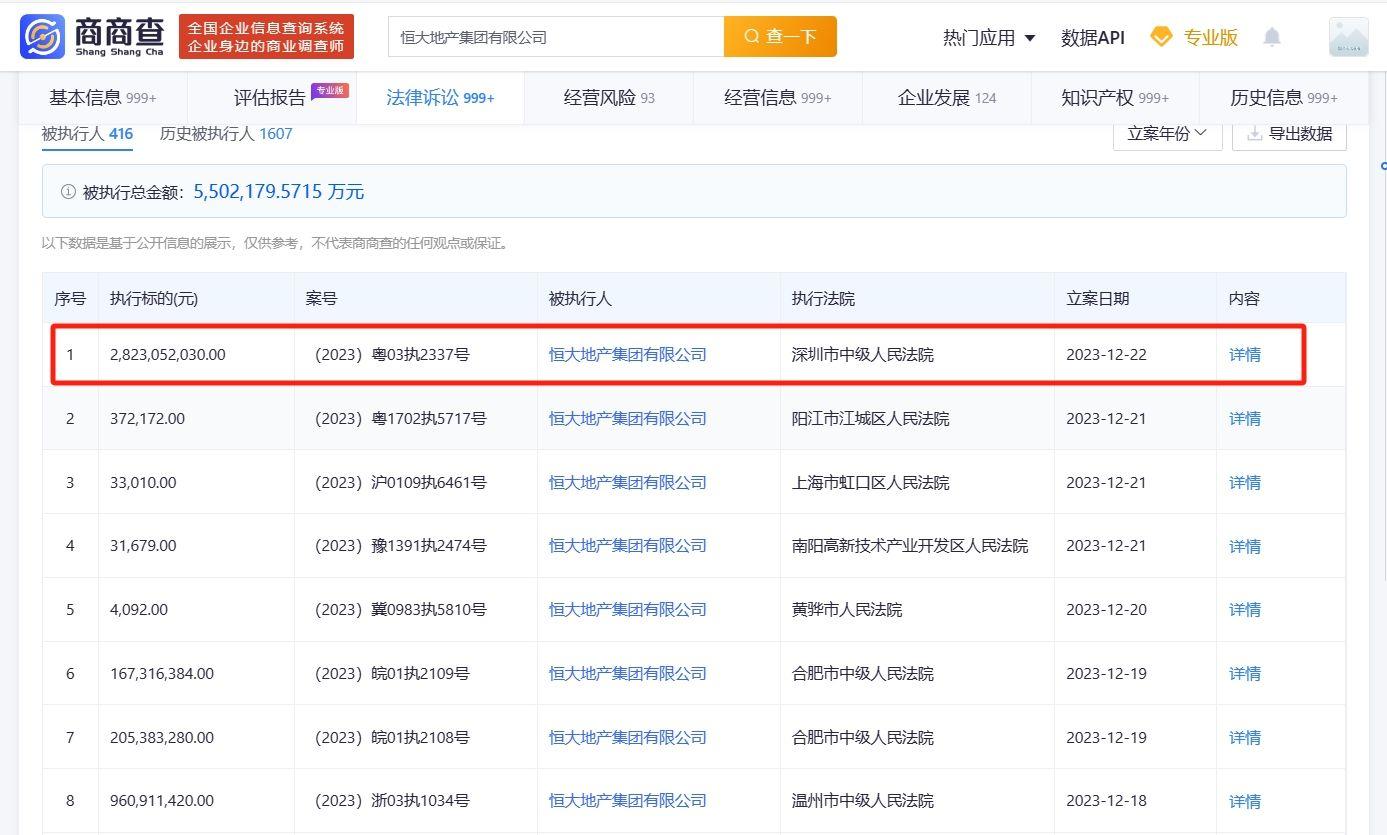This screenshot has width=1387, height=835.
Task: Switch to the 经营风险 tab
Action: 609,97
